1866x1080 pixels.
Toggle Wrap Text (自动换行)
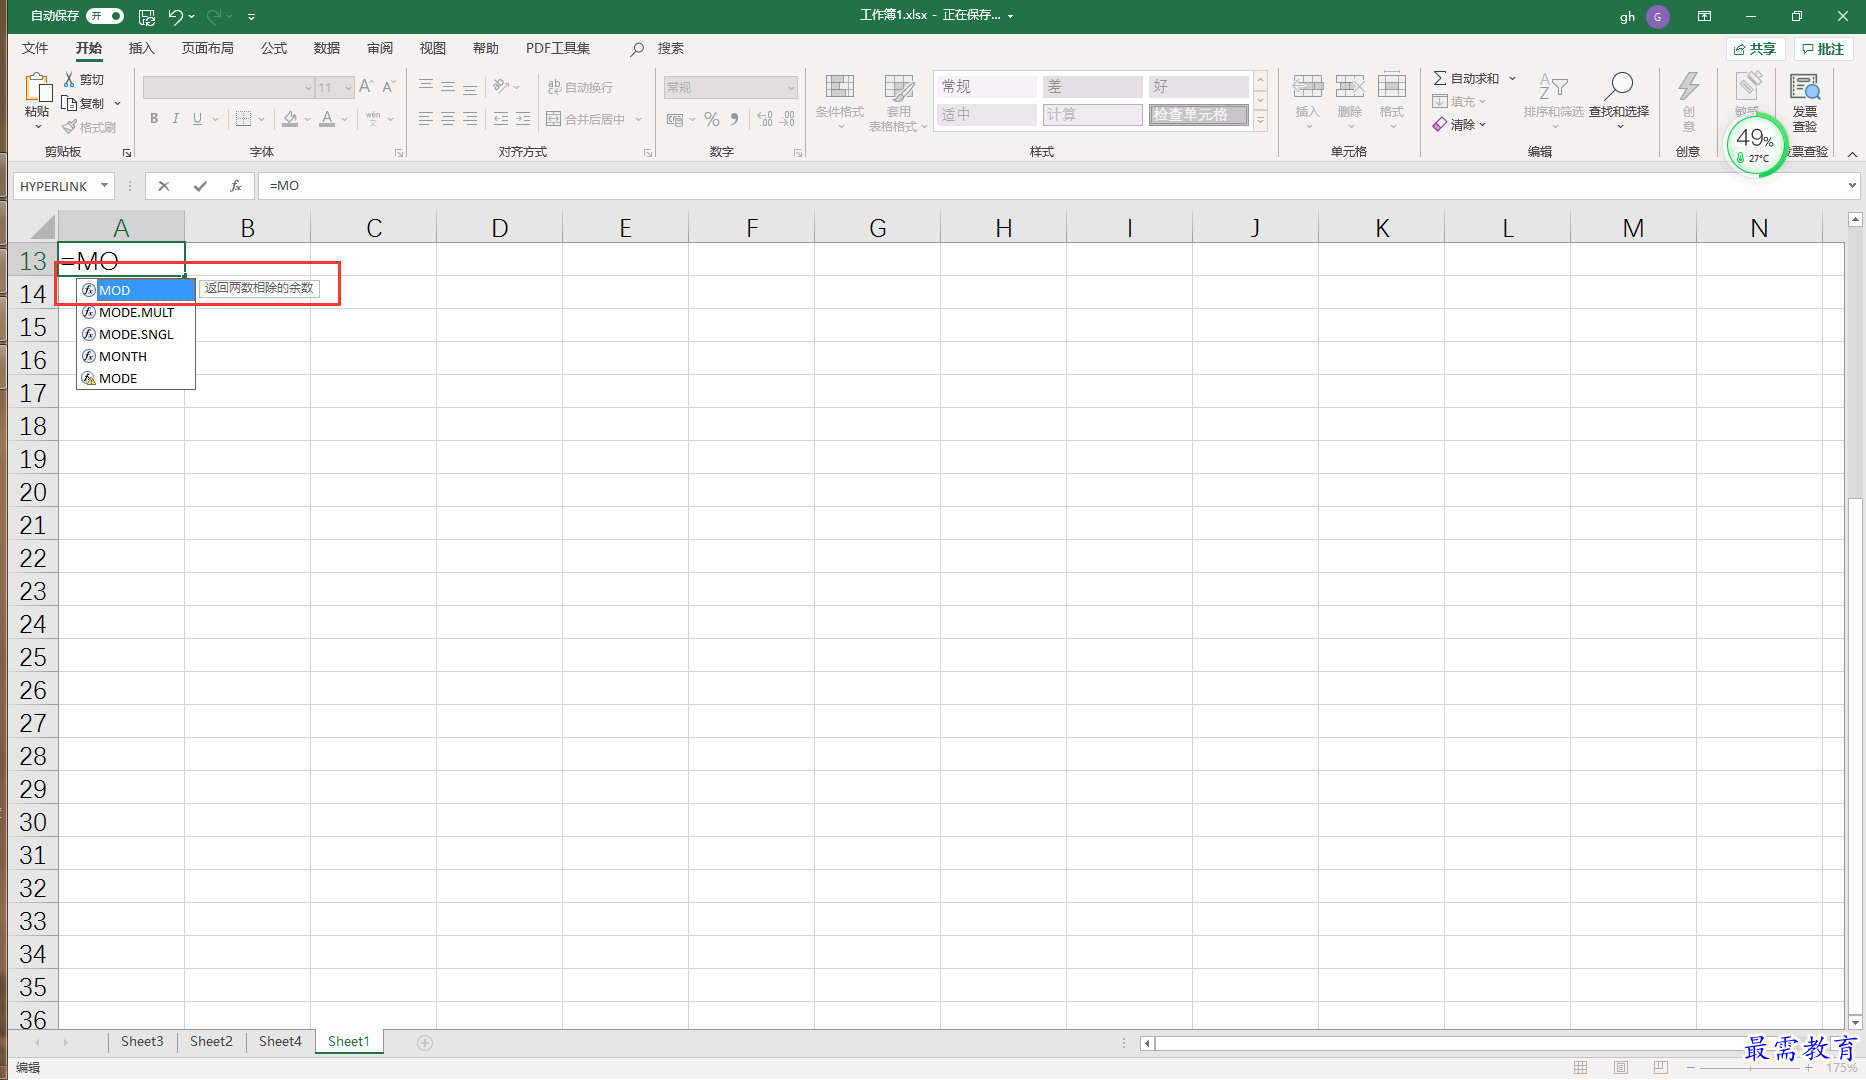click(580, 87)
